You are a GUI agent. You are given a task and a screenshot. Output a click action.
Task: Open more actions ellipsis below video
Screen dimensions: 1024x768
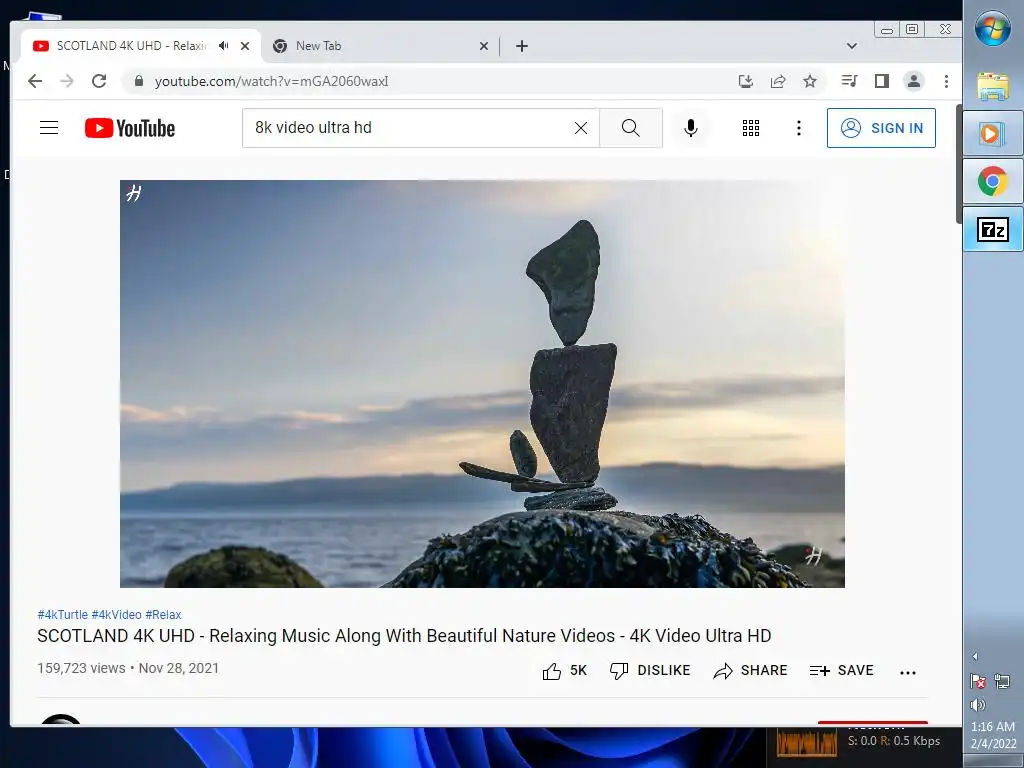[908, 672]
